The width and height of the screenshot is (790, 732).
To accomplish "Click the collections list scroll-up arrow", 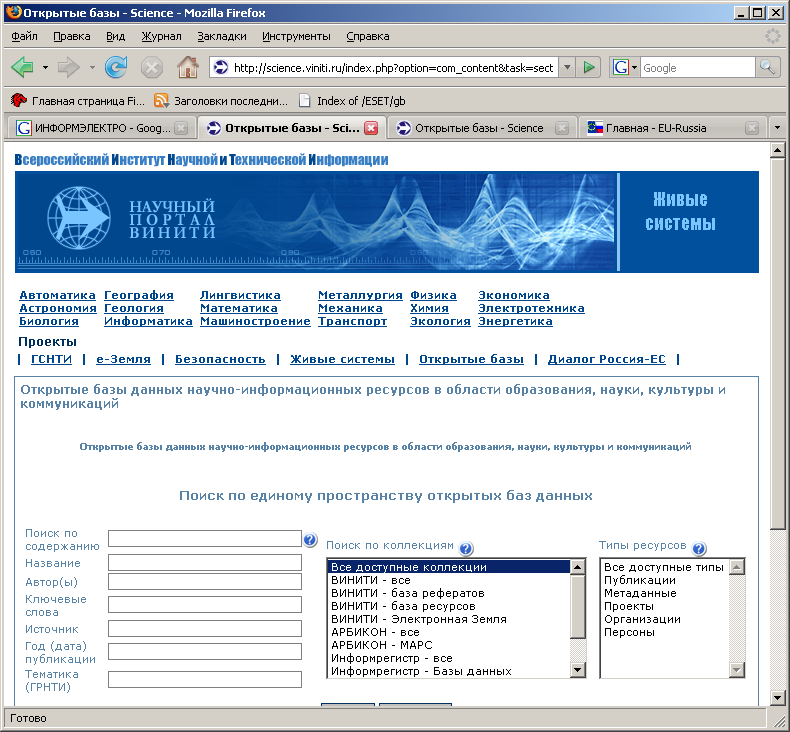I will point(577,567).
